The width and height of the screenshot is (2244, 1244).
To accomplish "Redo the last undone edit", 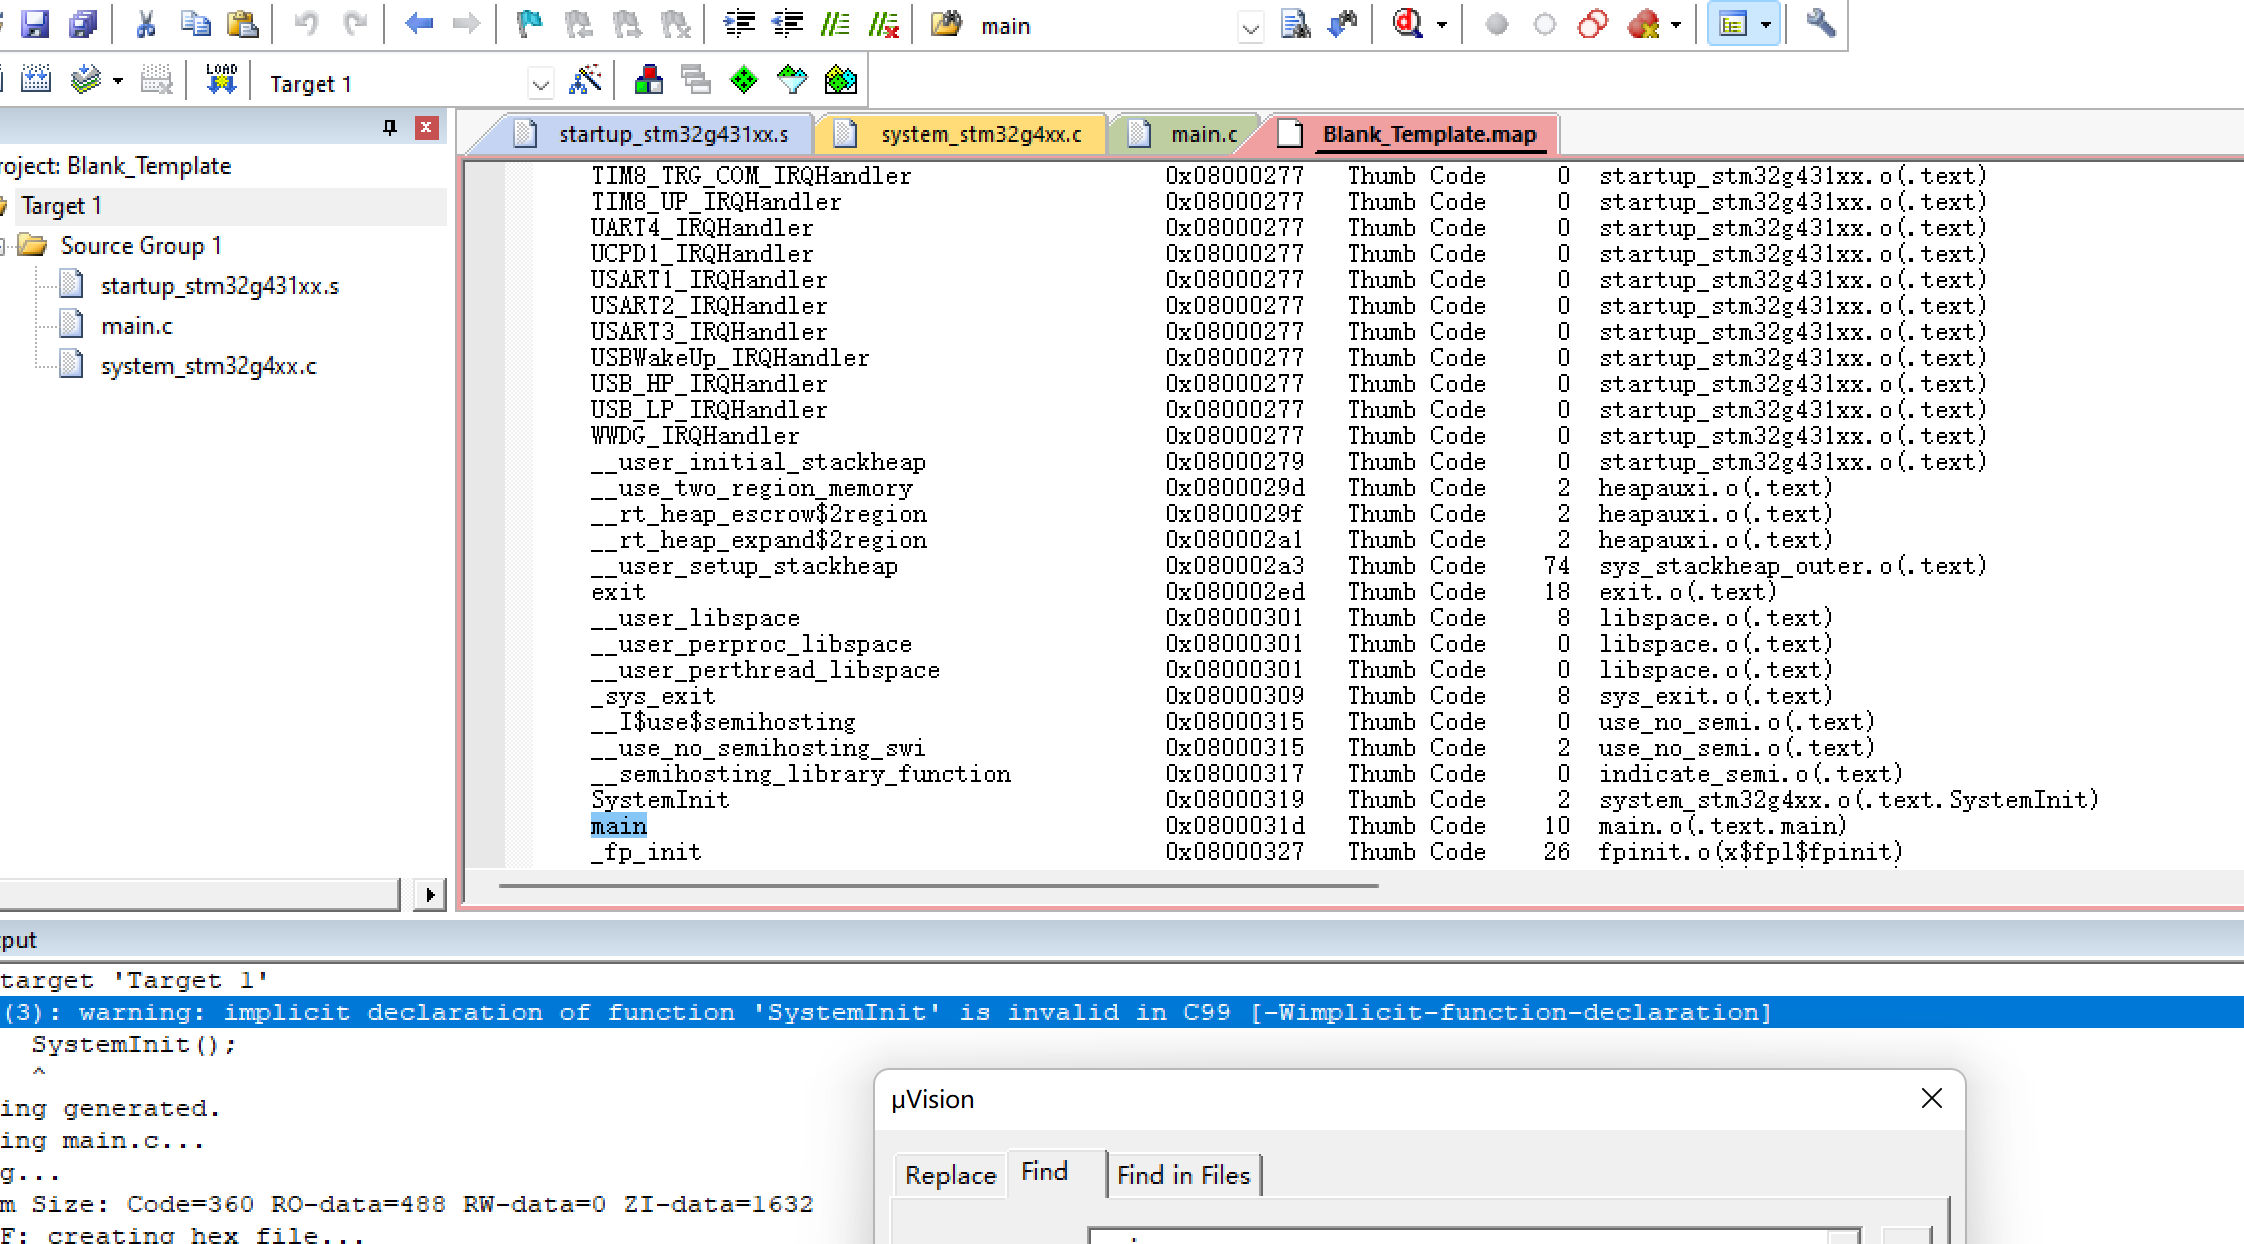I will tap(355, 24).
